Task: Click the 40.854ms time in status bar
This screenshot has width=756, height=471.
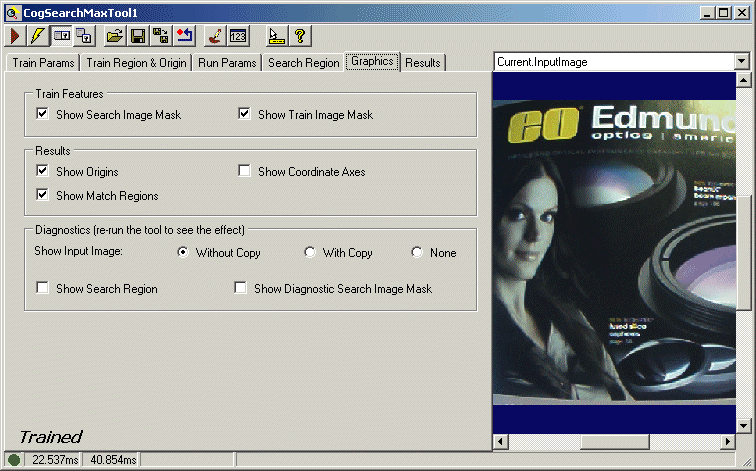Action: [x=113, y=460]
